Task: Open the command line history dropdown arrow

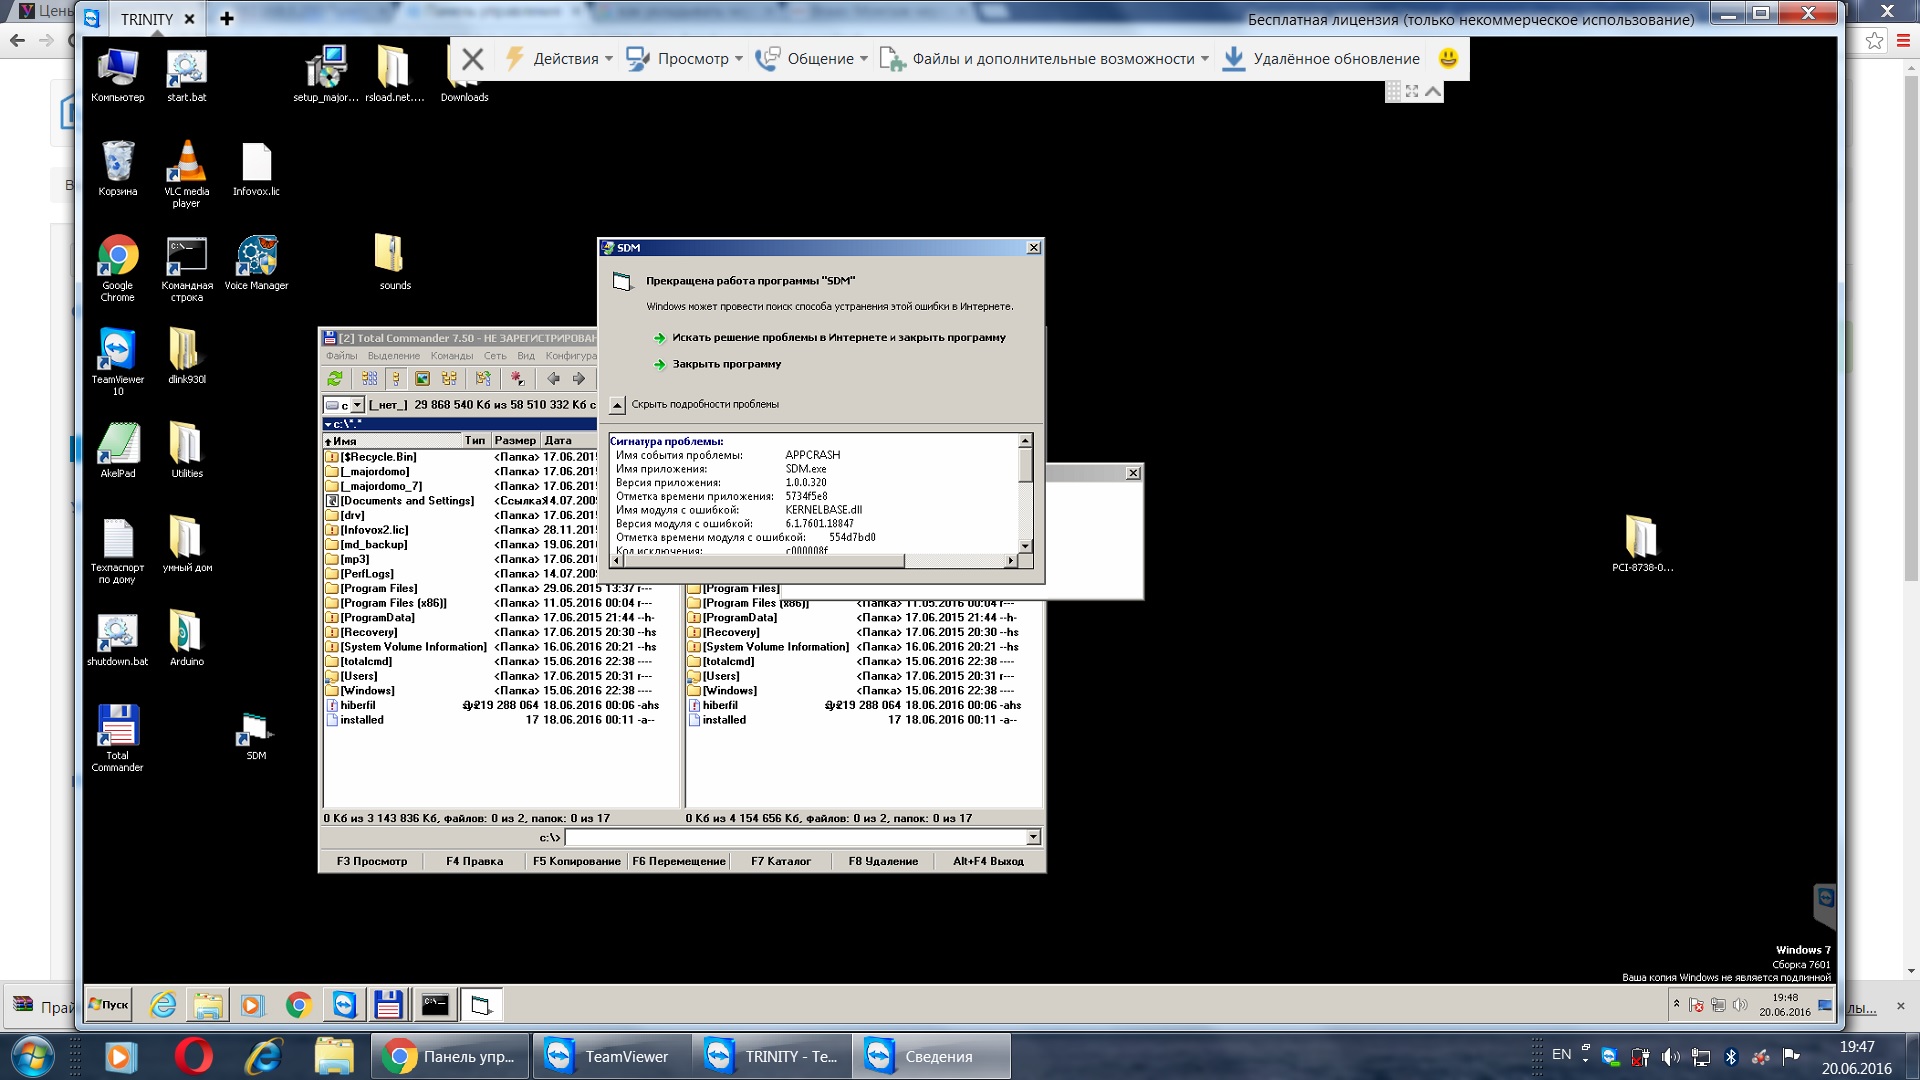Action: click(1033, 837)
